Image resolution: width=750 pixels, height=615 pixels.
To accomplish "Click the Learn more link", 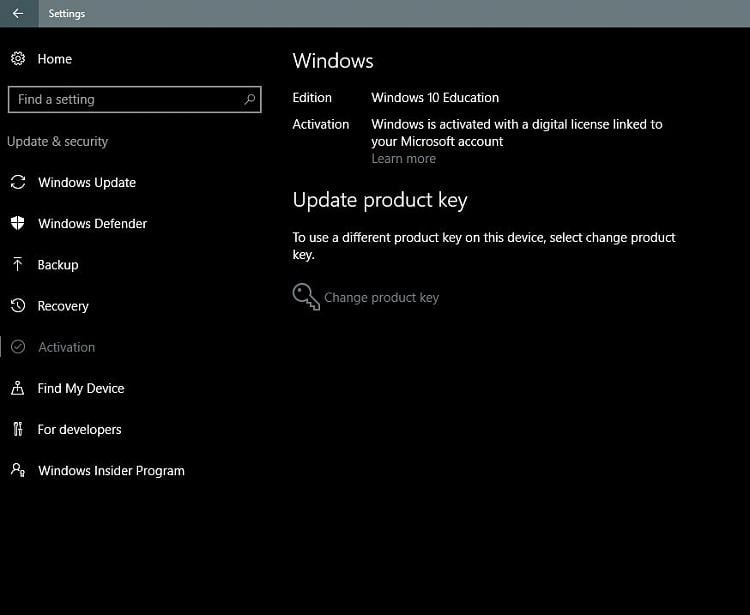I will click(403, 158).
